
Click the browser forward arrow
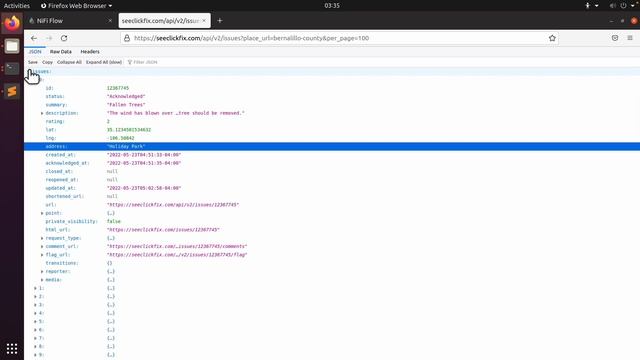point(49,38)
